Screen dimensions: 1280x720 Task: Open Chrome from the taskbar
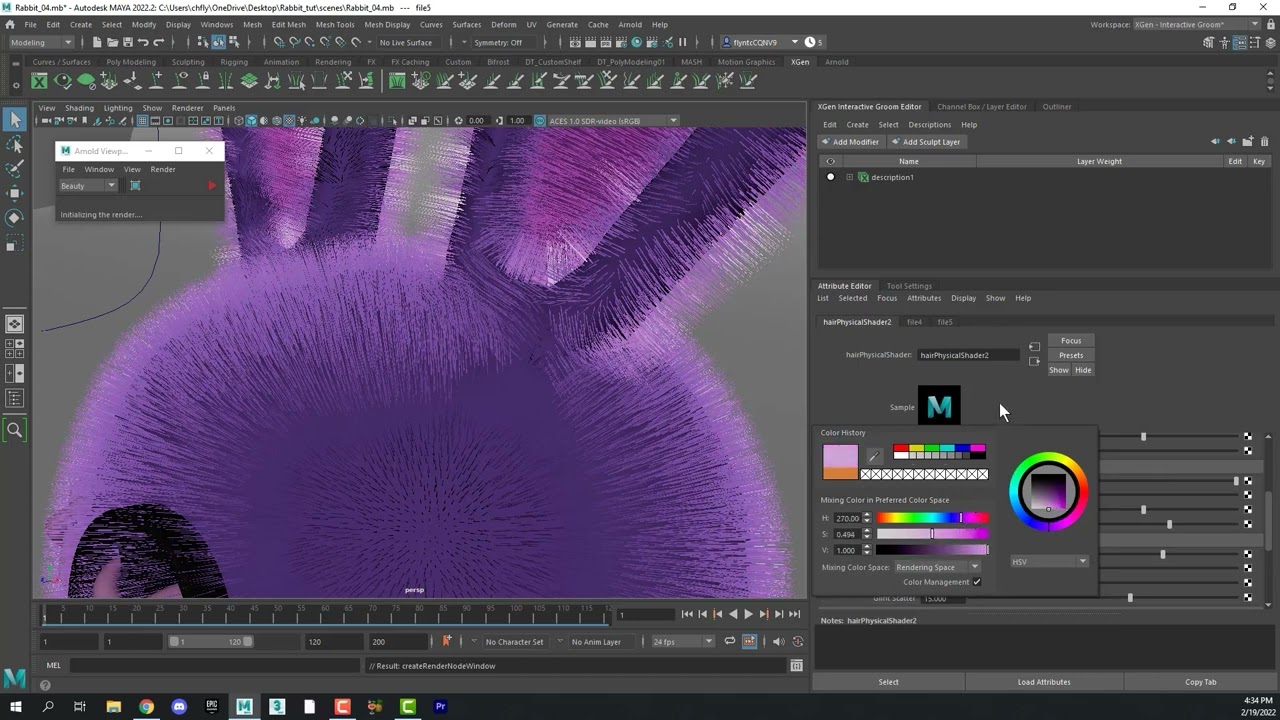coord(146,707)
